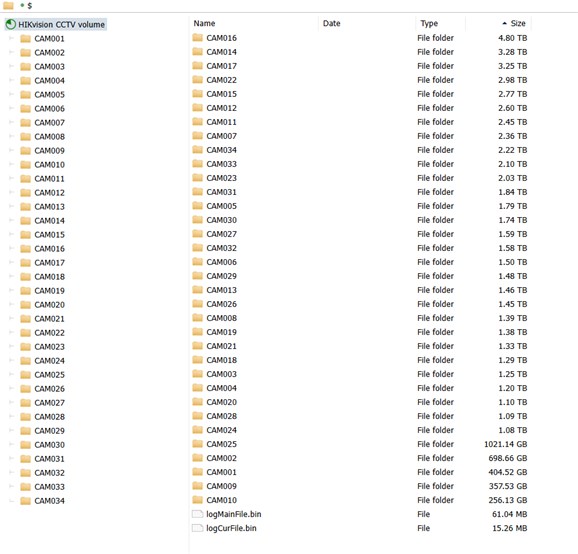This screenshot has width=578, height=554.
Task: Sort the list by the Size column
Action: [518, 23]
